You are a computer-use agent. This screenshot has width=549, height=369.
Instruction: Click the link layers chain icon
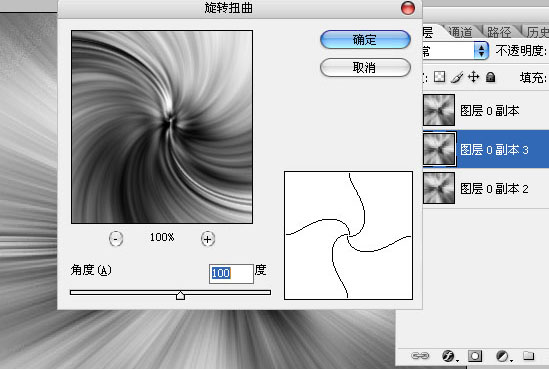pos(420,356)
